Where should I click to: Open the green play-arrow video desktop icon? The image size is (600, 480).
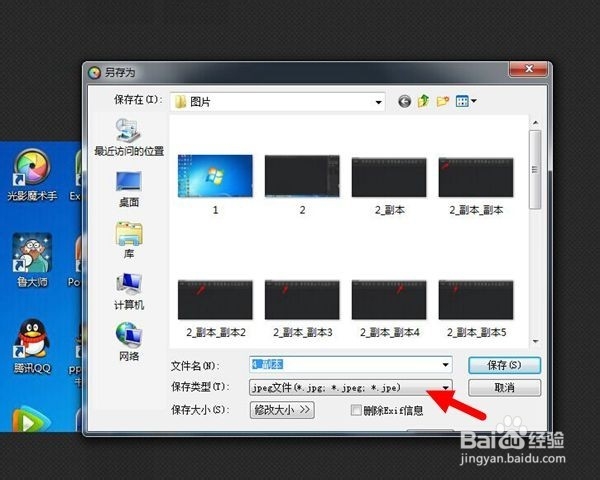(32, 419)
